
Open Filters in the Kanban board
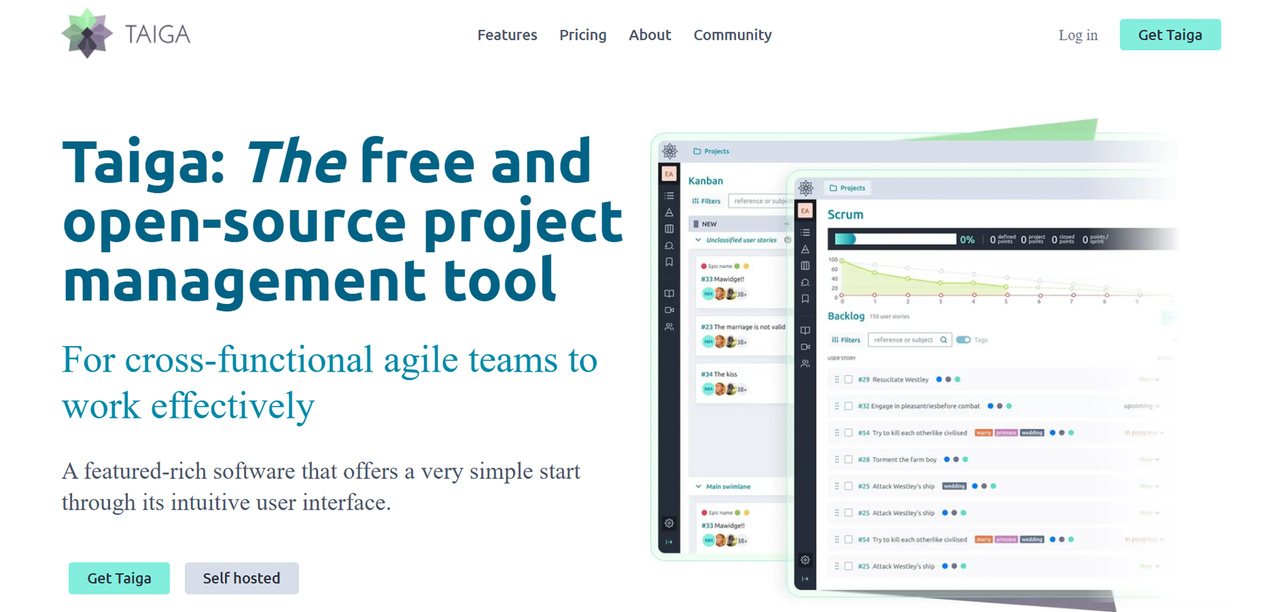point(706,201)
